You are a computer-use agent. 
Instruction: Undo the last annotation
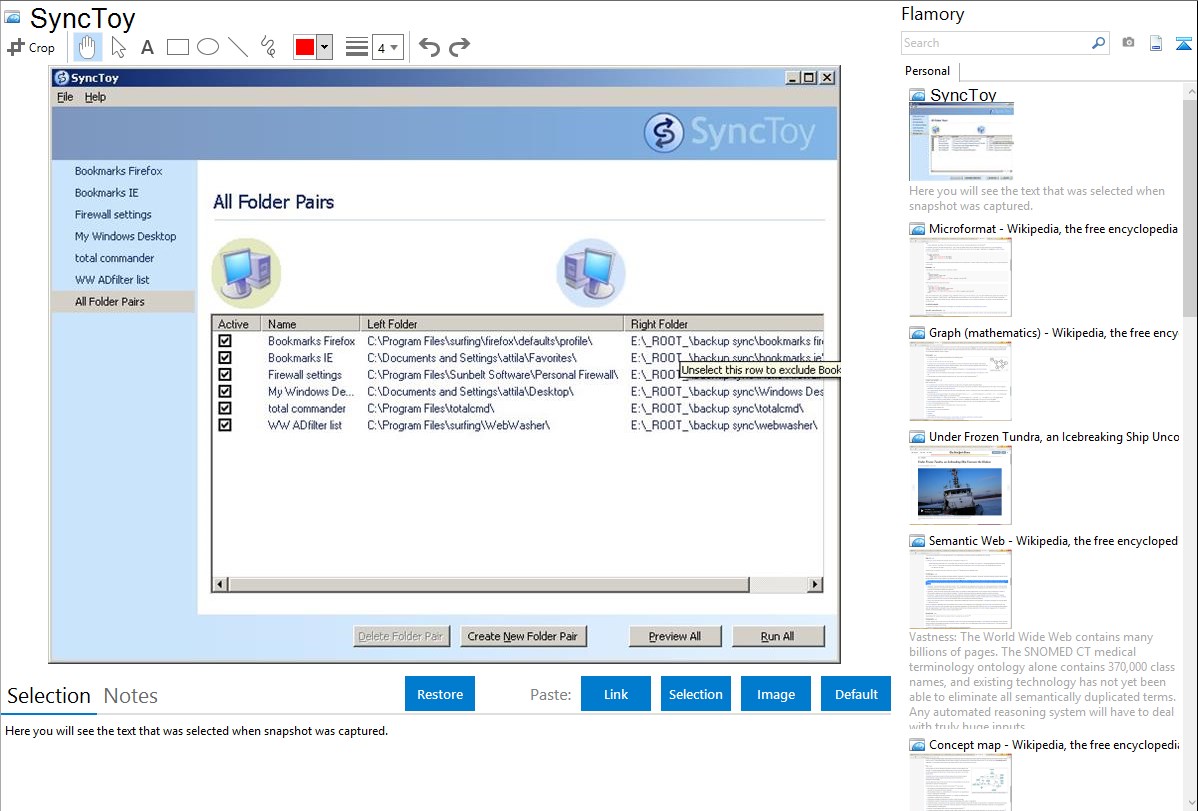[429, 47]
